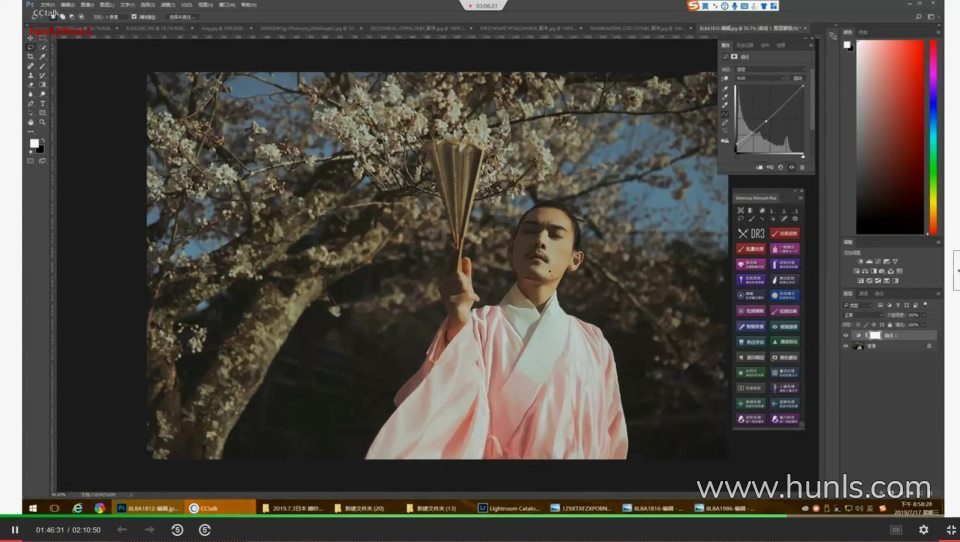The image size is (960, 542).
Task: Open the Layers panel flyout menu
Action: [939, 293]
